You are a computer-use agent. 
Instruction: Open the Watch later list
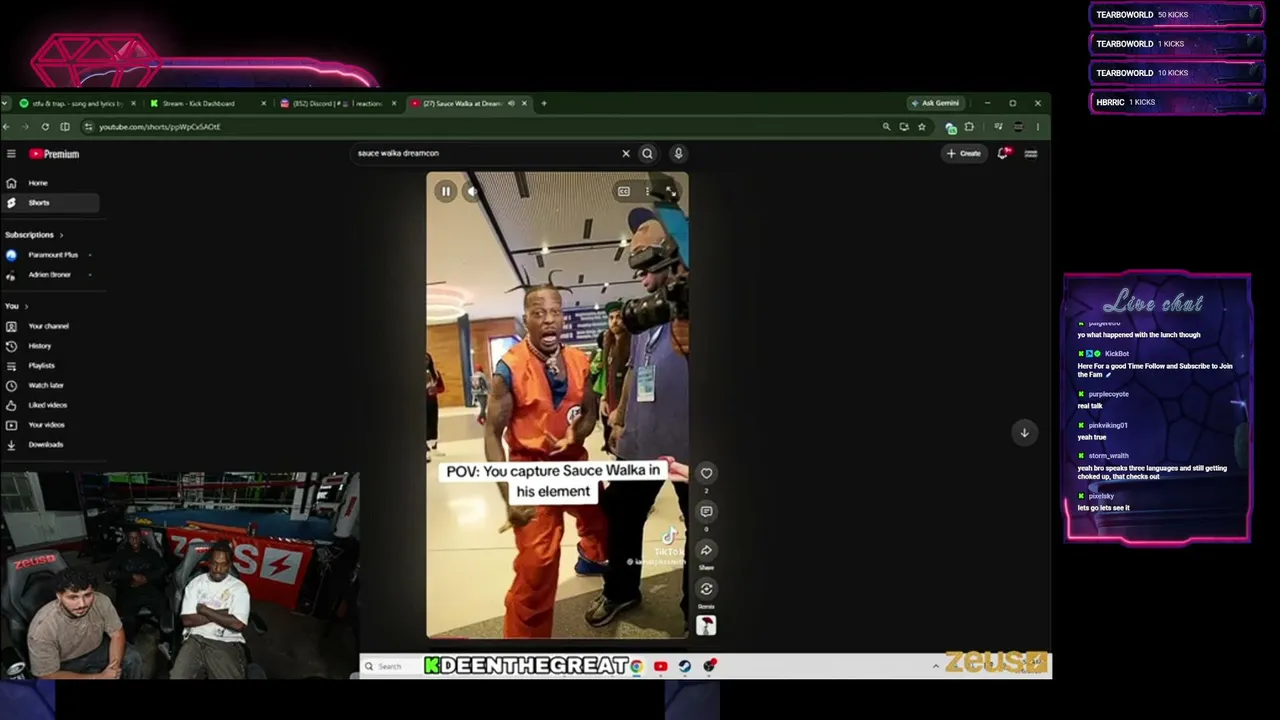point(50,385)
